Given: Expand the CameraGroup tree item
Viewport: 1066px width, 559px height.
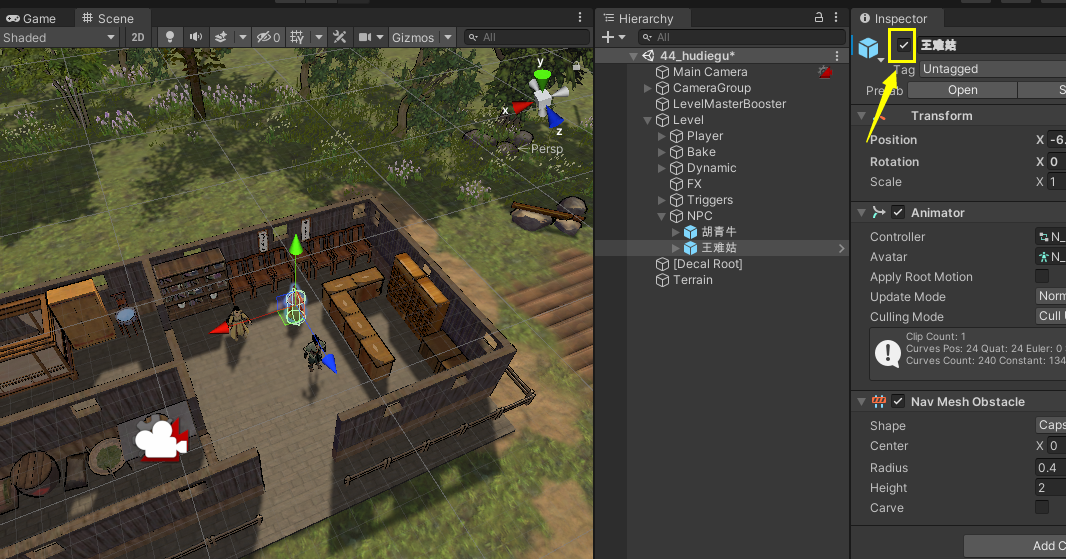Looking at the screenshot, I should click(648, 88).
